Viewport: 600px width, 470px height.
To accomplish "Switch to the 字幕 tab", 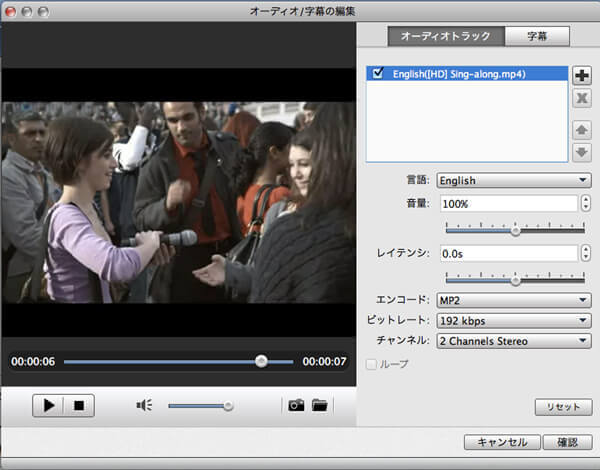I will [537, 36].
